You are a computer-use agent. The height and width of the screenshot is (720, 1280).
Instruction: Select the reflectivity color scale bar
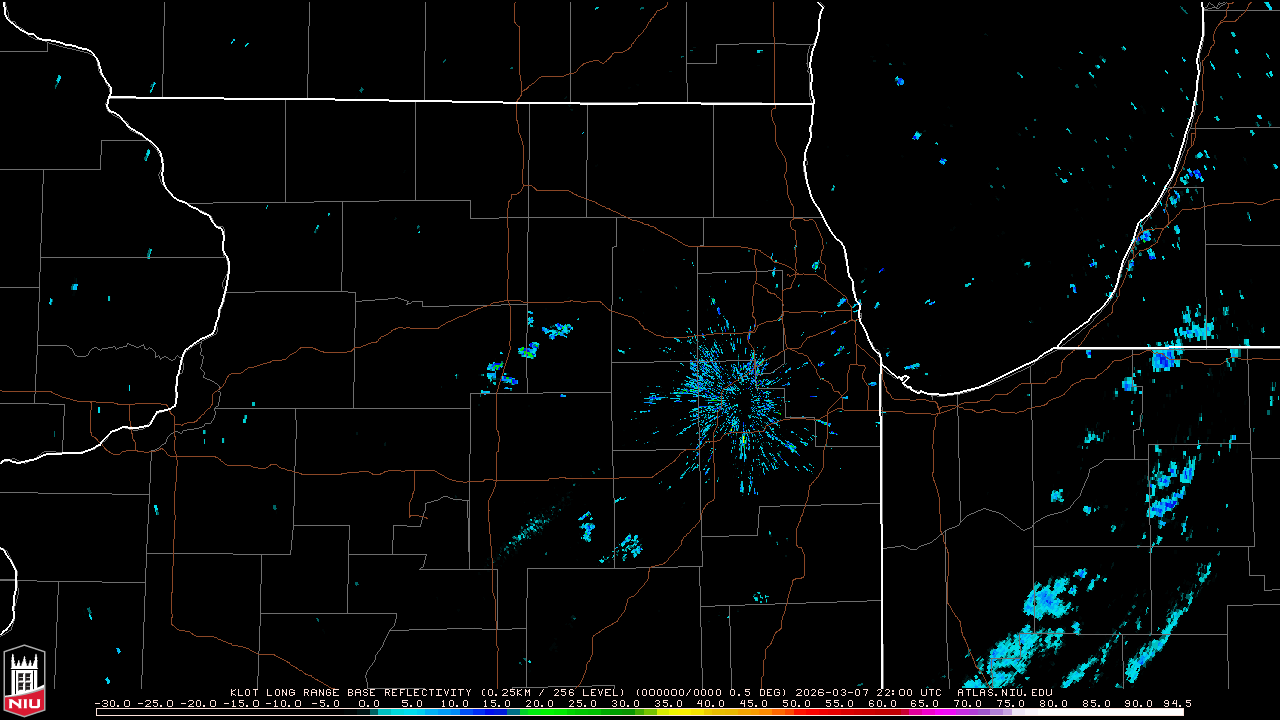point(640,713)
